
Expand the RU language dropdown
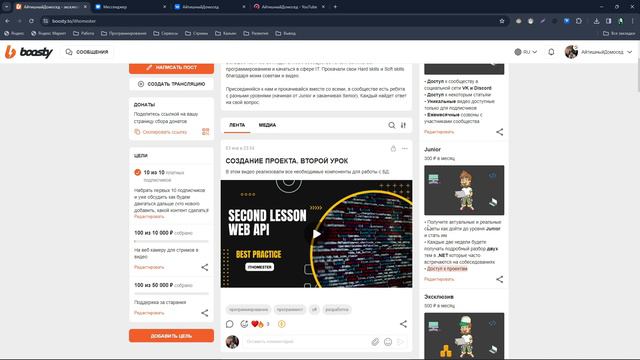point(526,52)
